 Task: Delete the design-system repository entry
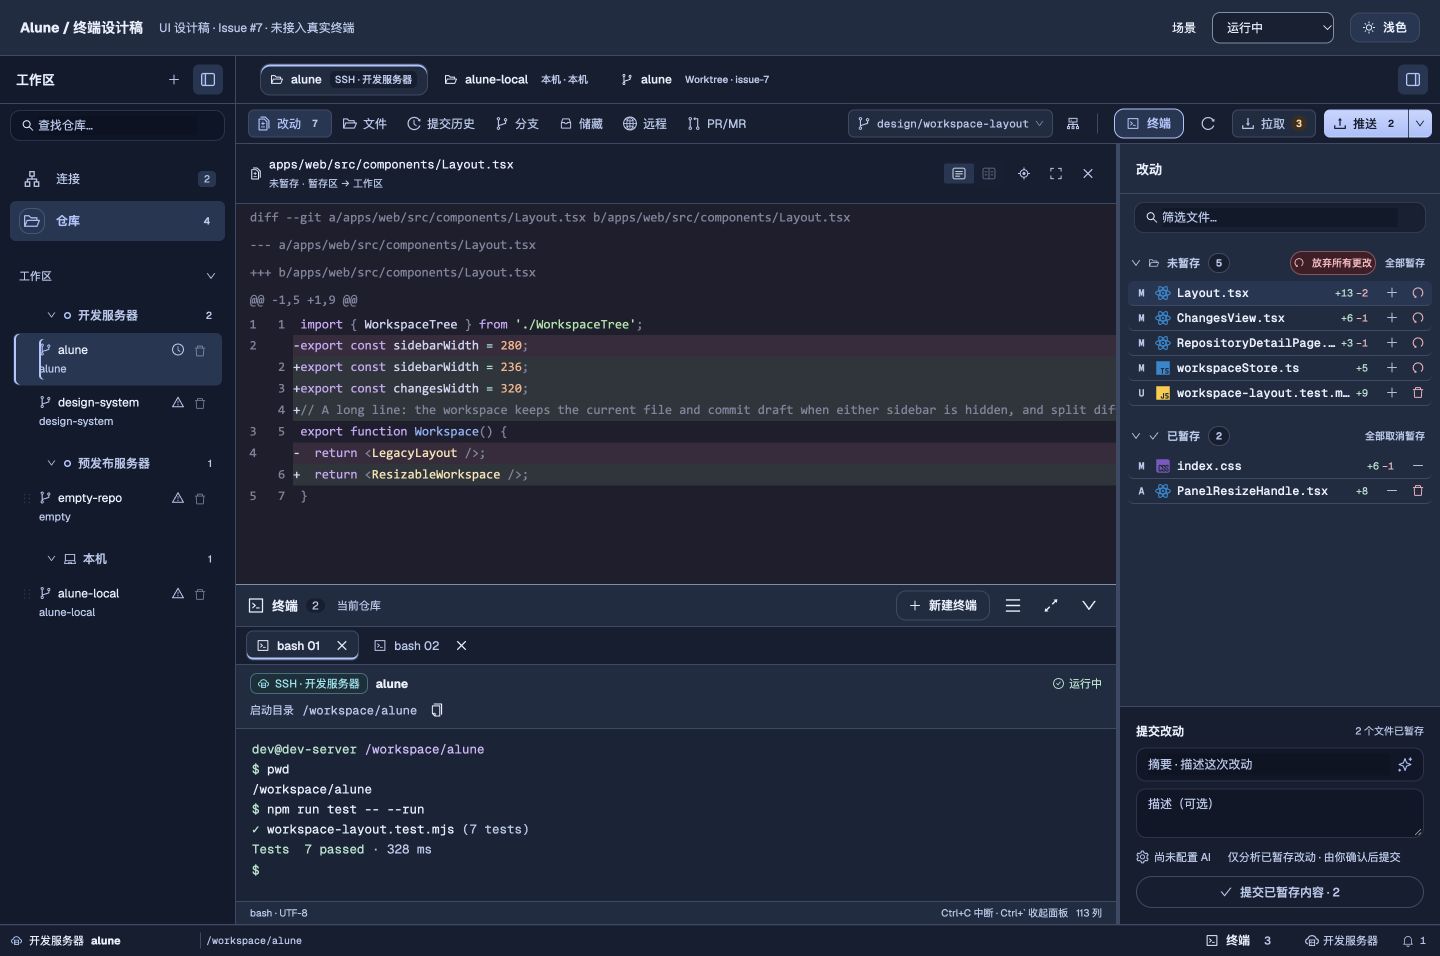click(x=200, y=403)
